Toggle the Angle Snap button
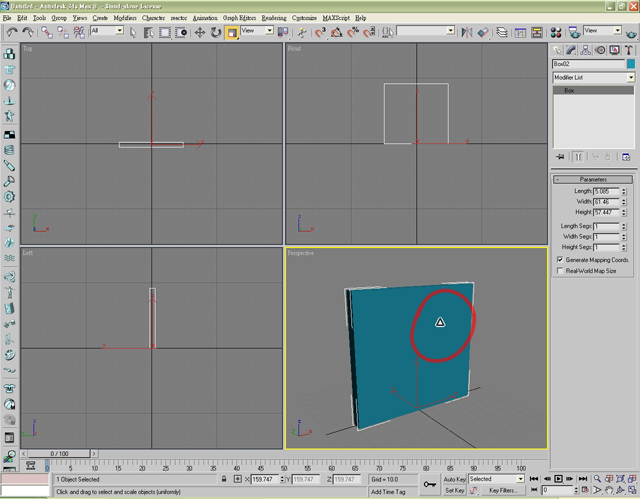 click(336, 32)
